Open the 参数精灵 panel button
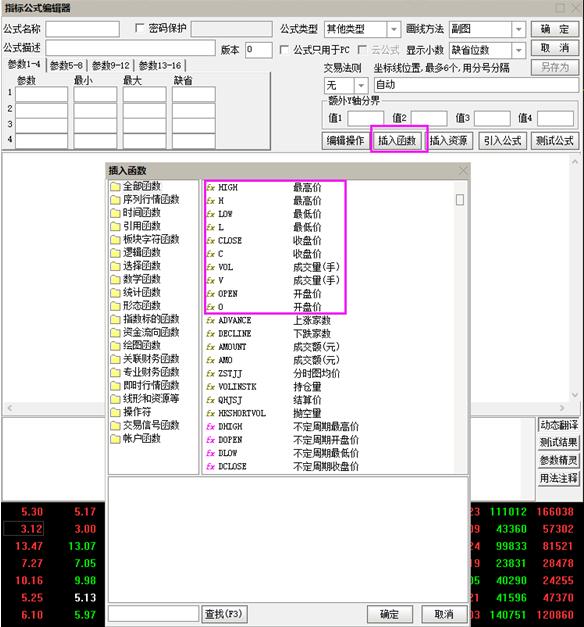The width and height of the screenshot is (584, 627). (558, 460)
